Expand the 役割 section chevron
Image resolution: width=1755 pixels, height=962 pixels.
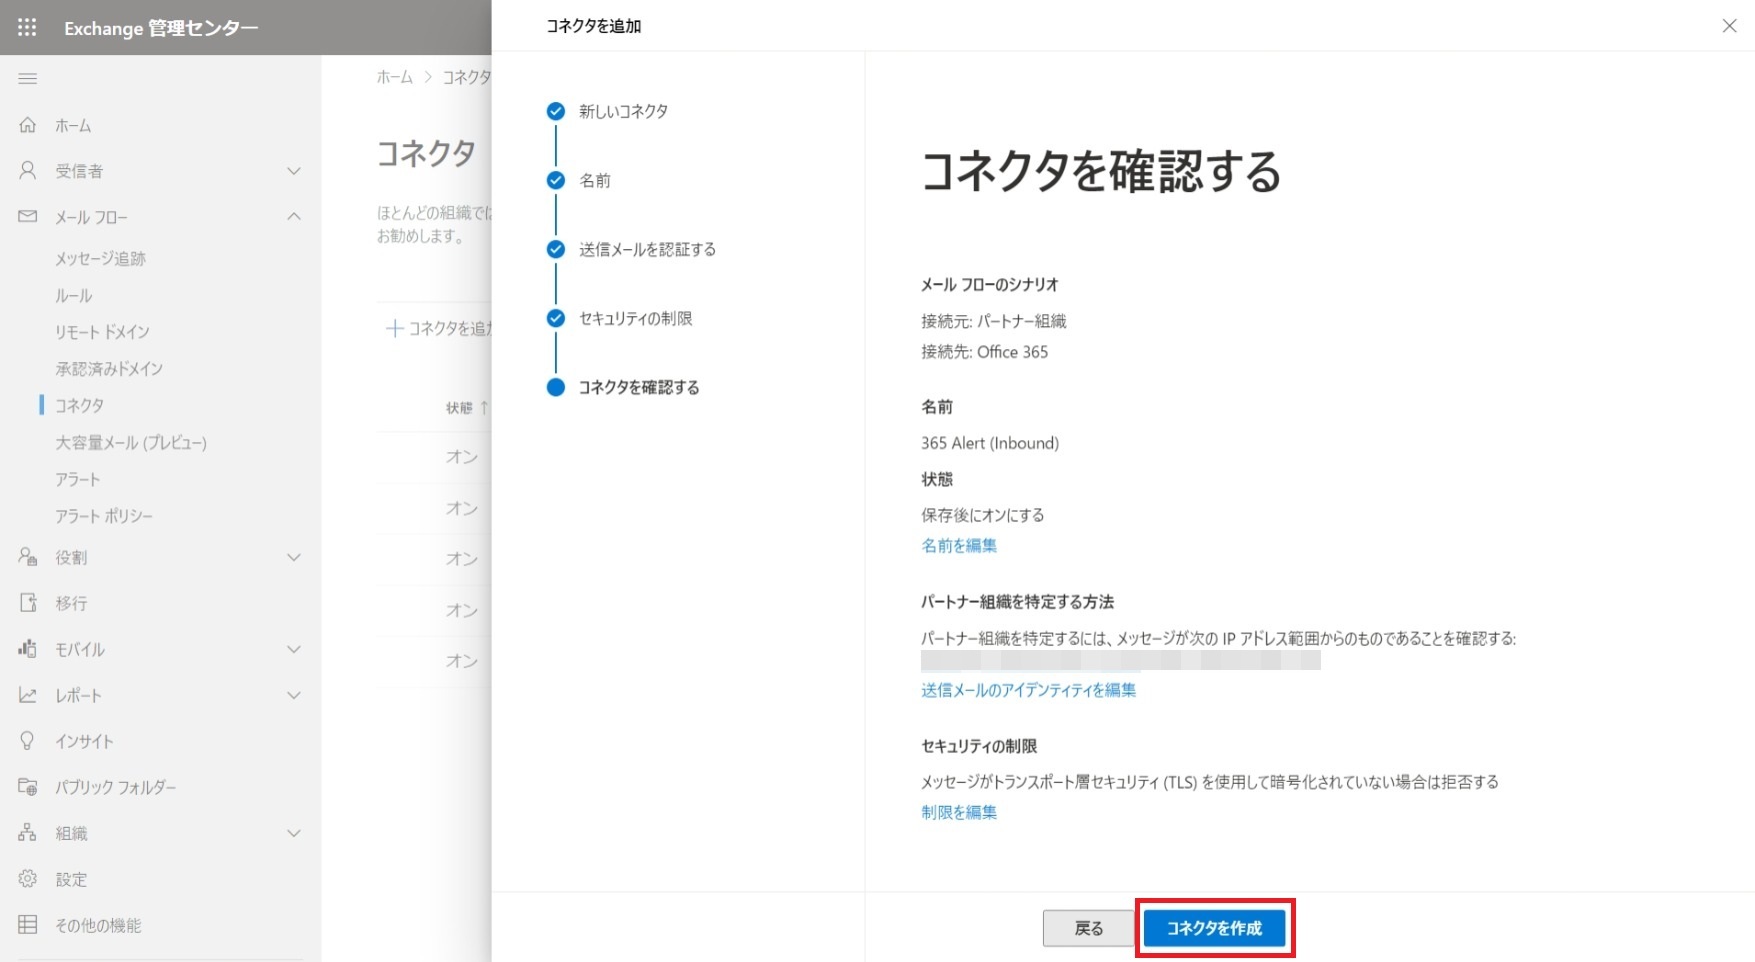[x=294, y=557]
